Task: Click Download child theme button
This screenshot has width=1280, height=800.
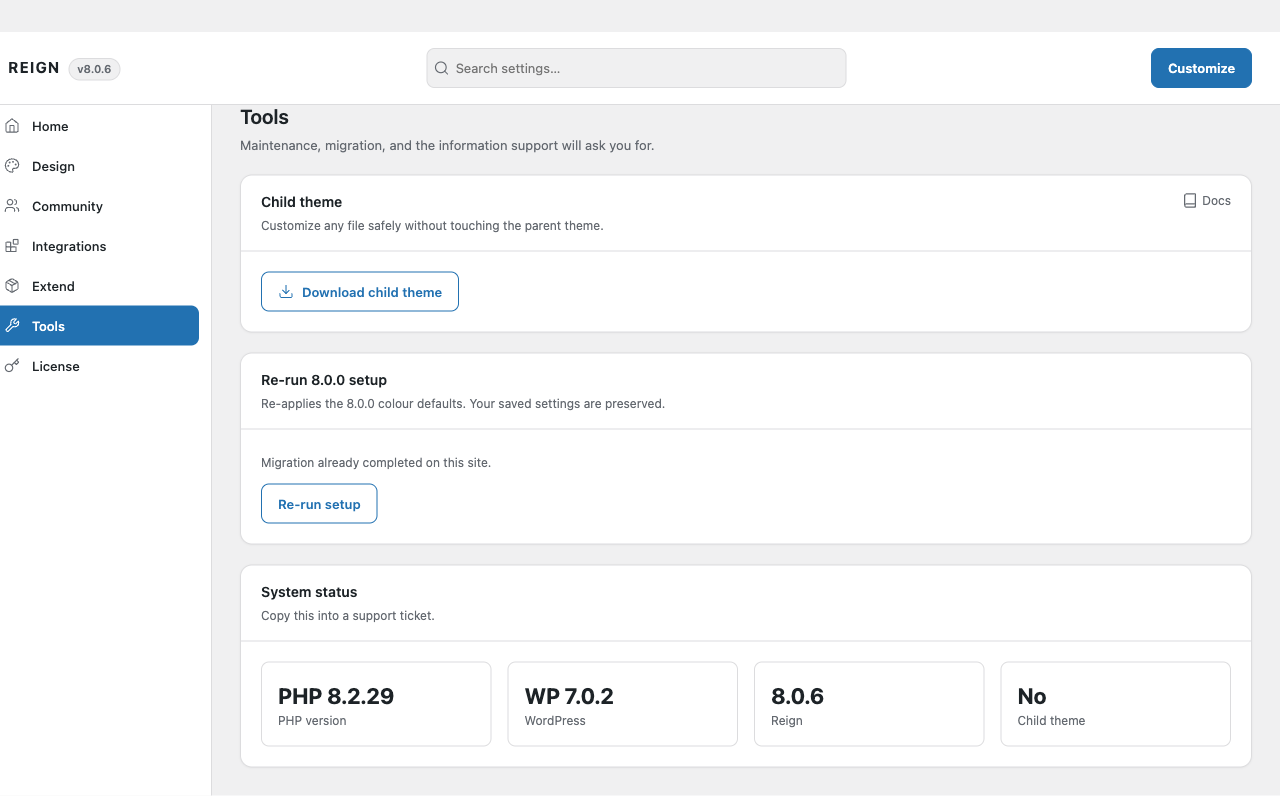Action: tap(360, 292)
